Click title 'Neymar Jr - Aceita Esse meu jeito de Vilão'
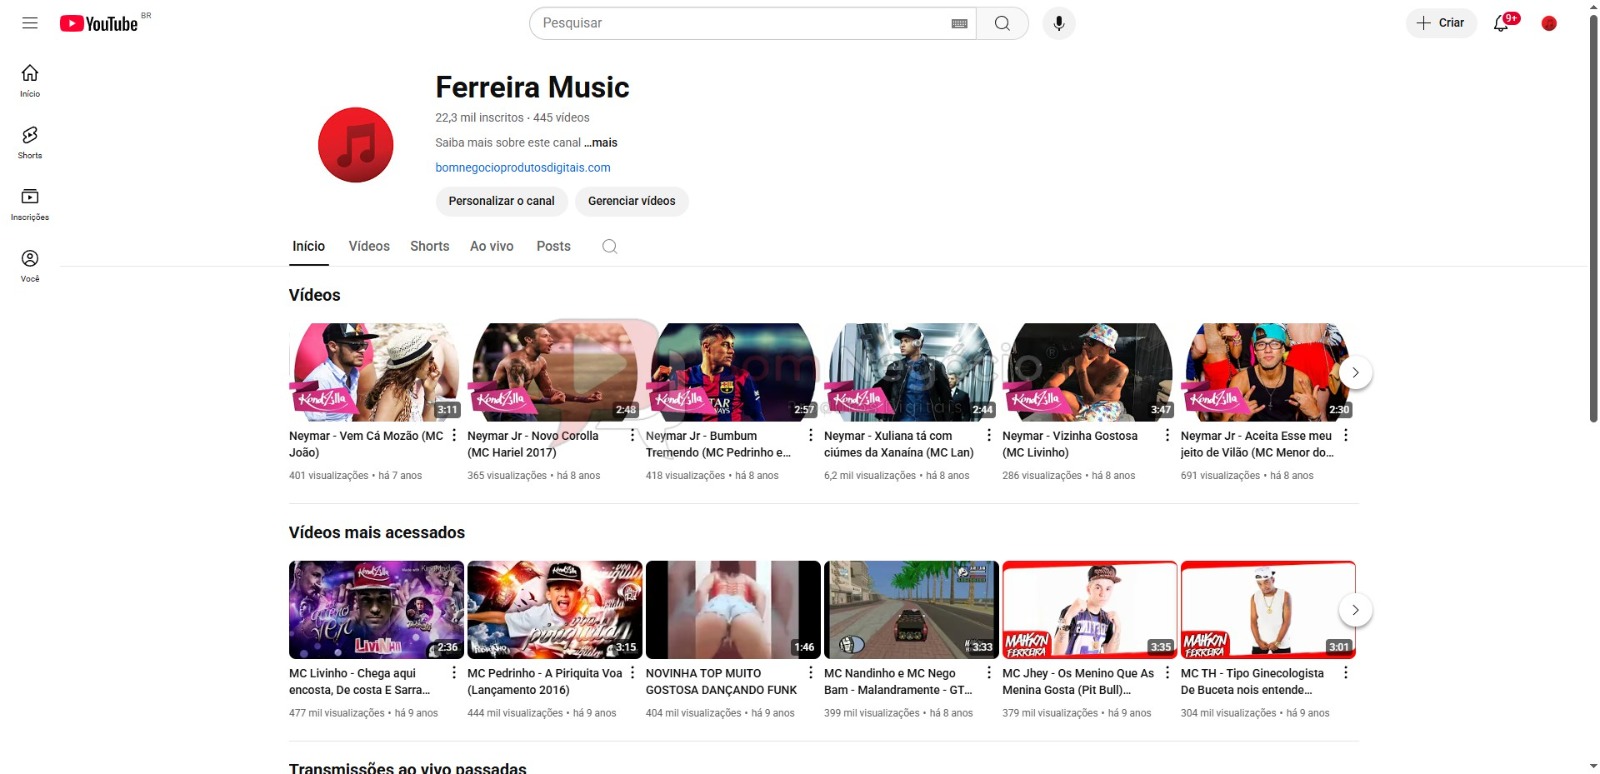The height and width of the screenshot is (774, 1600). coord(1257,444)
